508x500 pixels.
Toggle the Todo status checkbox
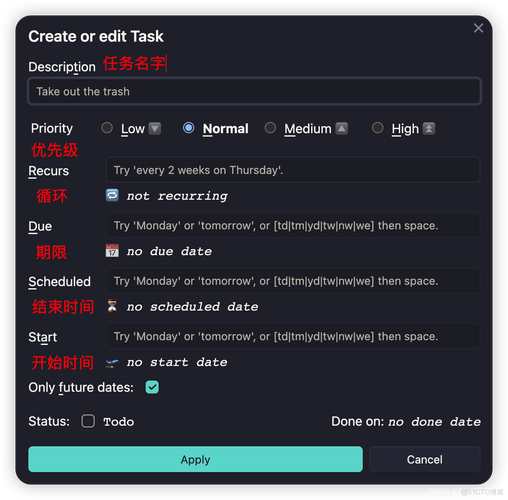tap(88, 421)
